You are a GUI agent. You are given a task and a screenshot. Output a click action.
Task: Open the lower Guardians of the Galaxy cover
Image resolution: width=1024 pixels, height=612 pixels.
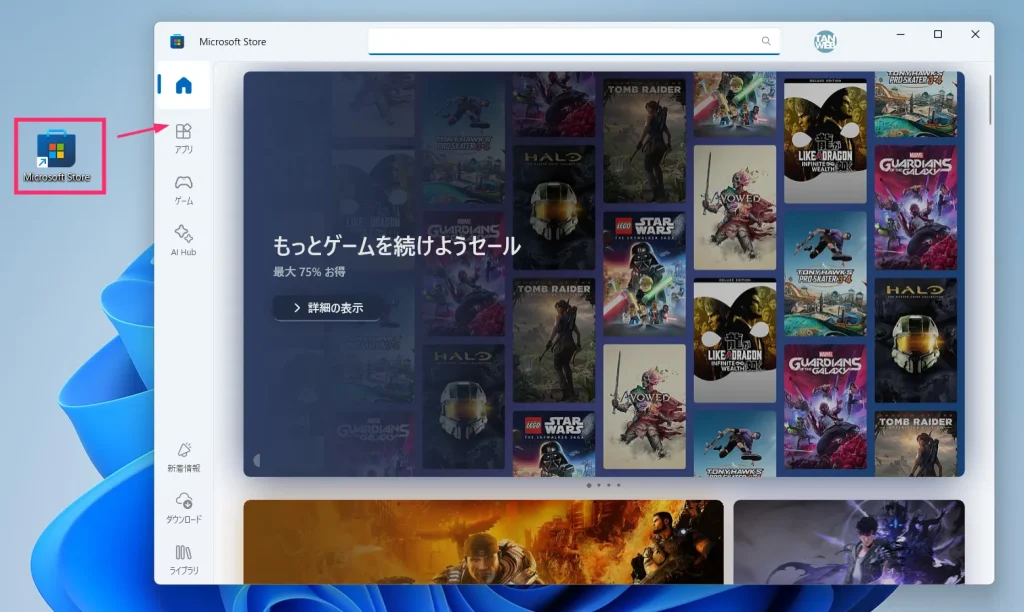pos(825,407)
